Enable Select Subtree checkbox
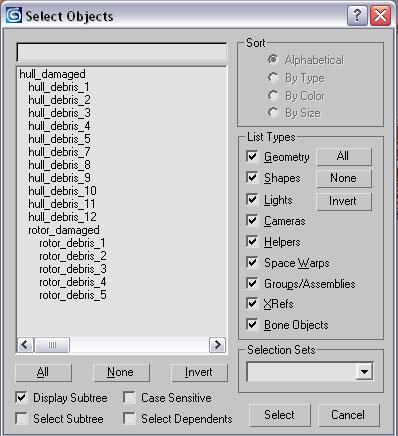The width and height of the screenshot is (398, 436). click(x=21, y=419)
